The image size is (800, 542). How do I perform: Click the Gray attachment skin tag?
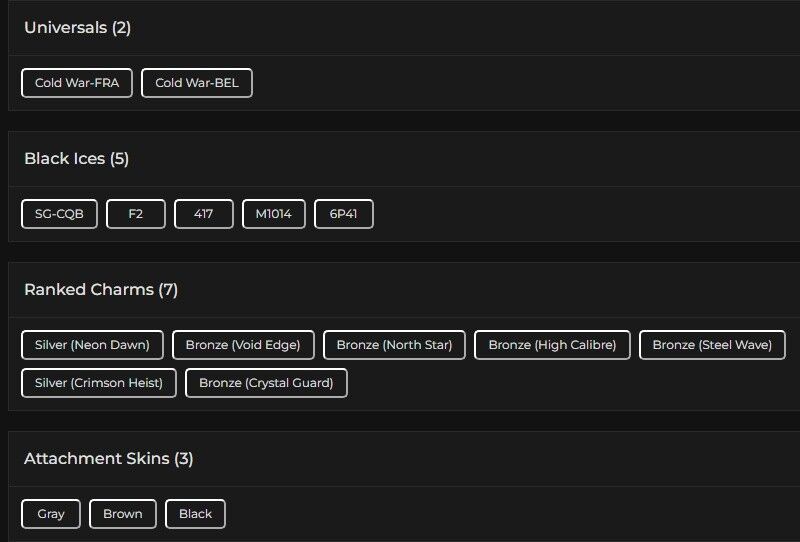coord(51,514)
